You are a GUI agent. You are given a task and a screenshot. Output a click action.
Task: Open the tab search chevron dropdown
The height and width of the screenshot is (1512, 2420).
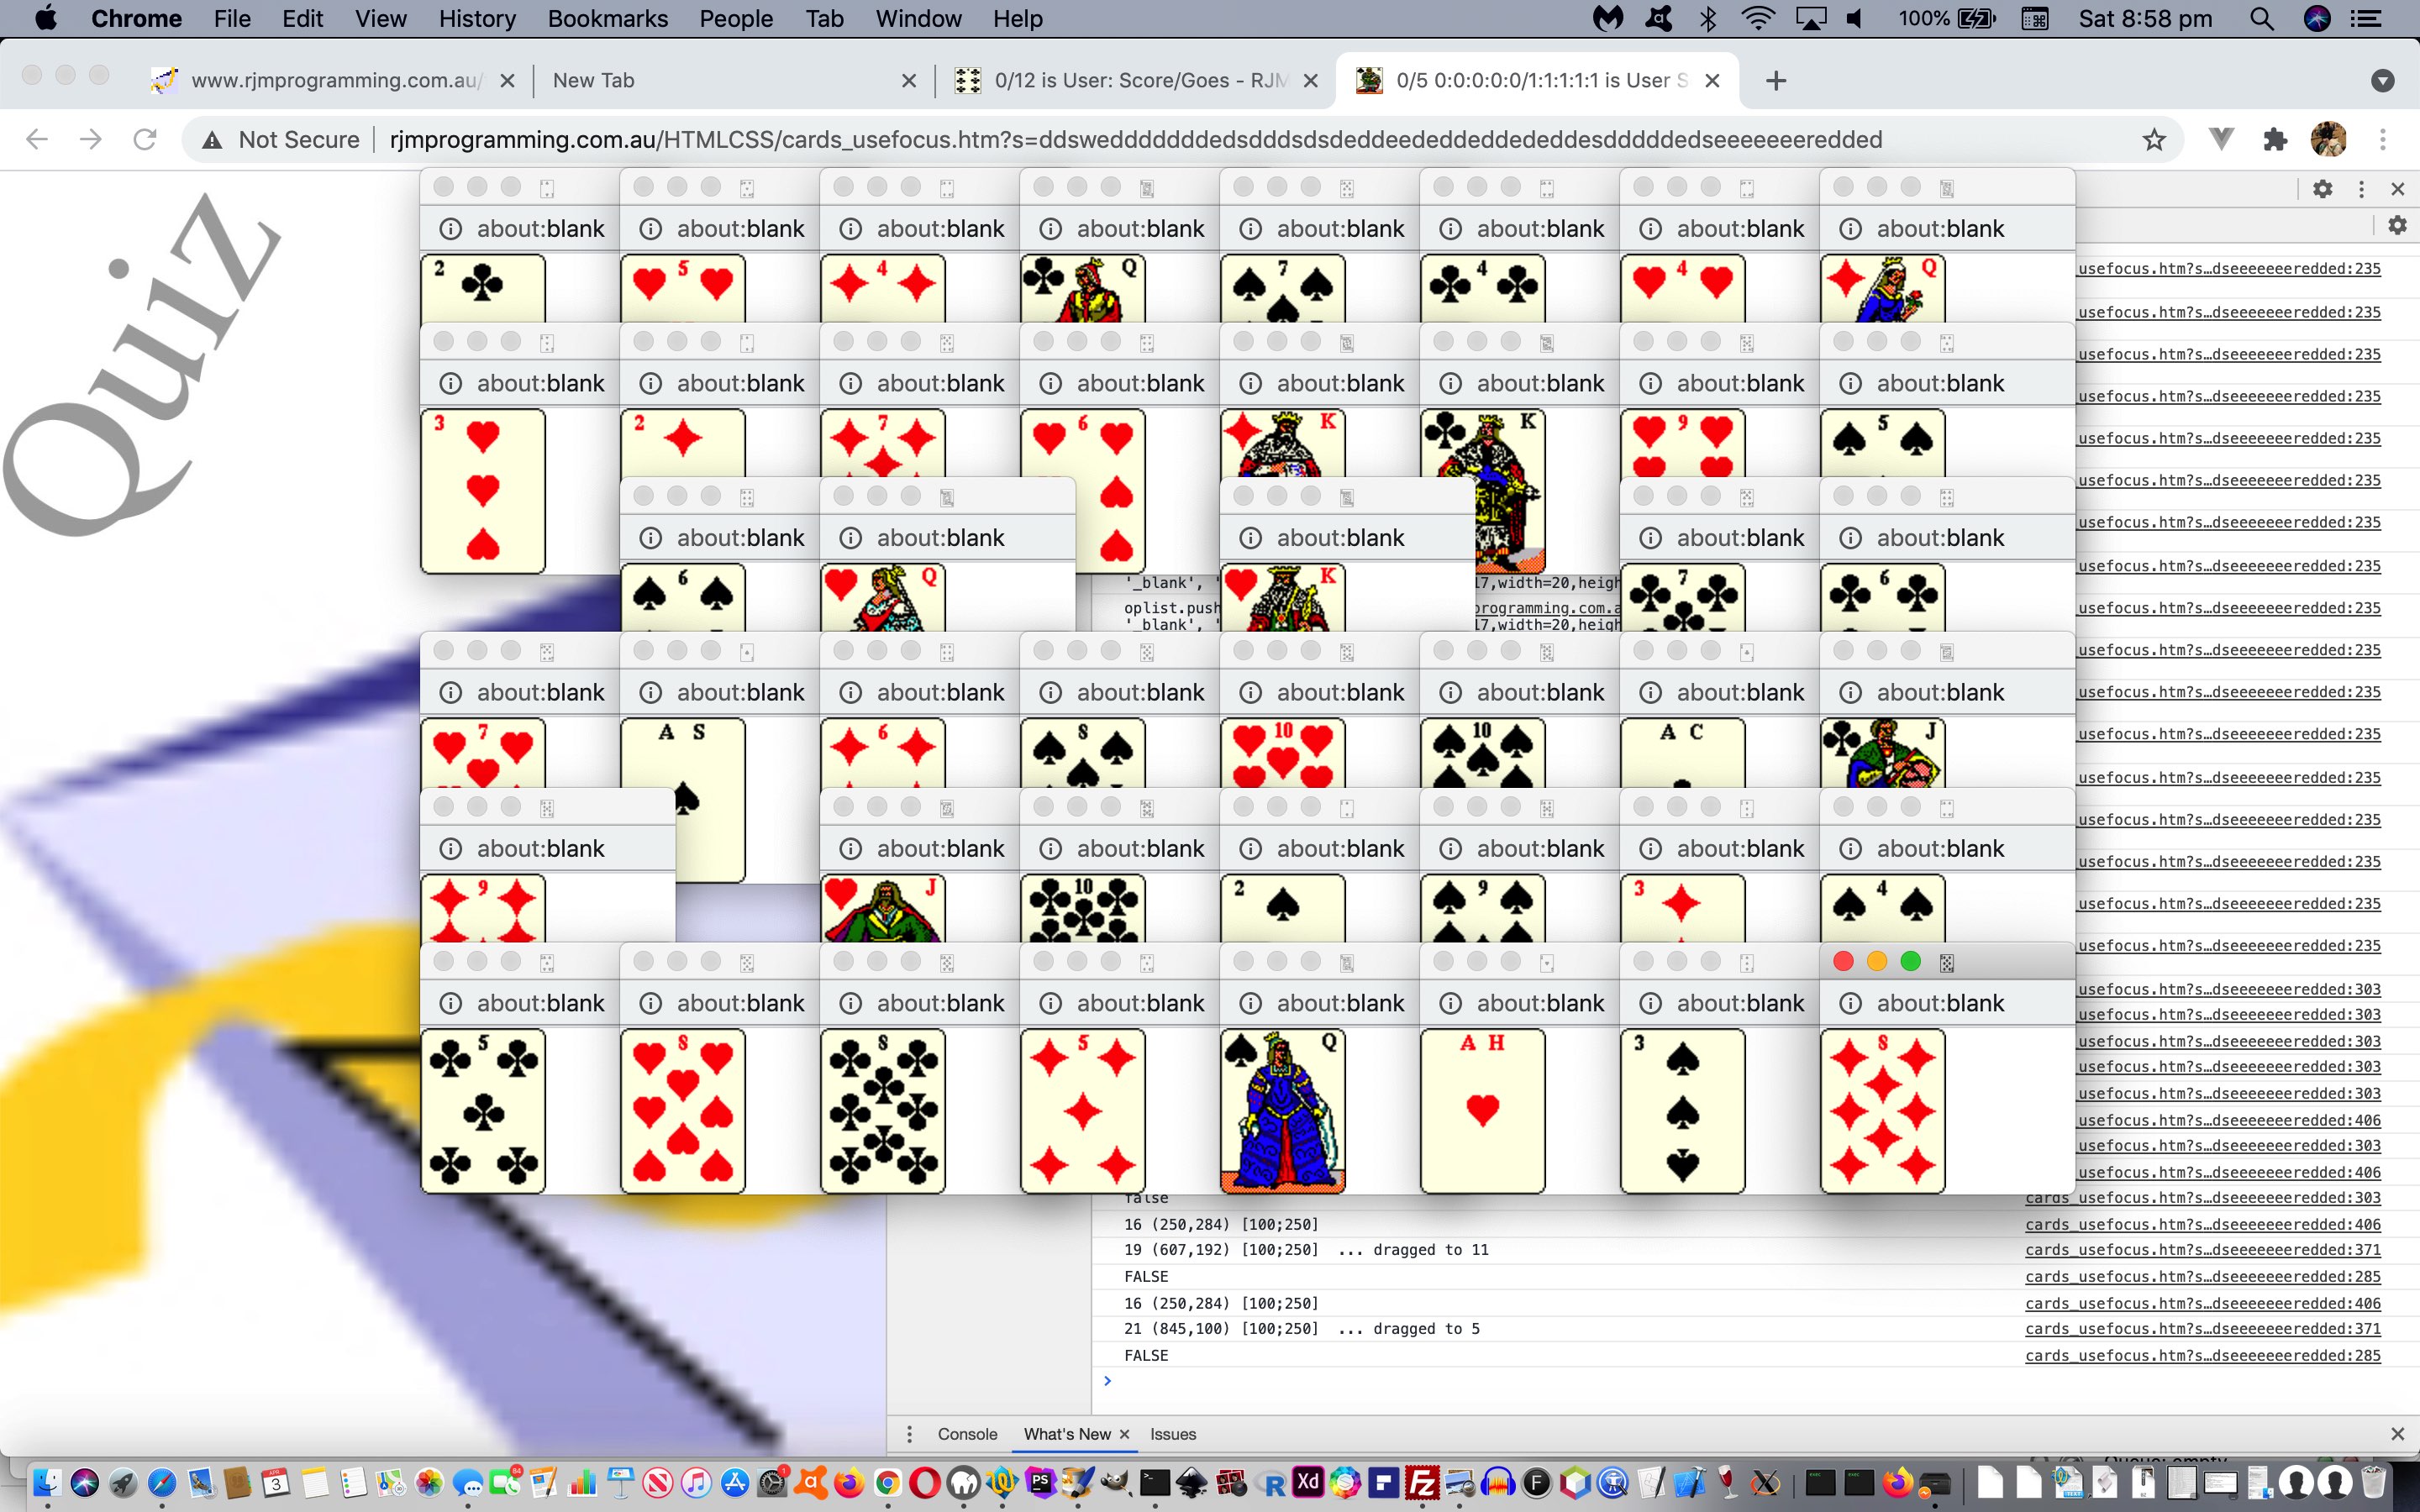(2383, 81)
